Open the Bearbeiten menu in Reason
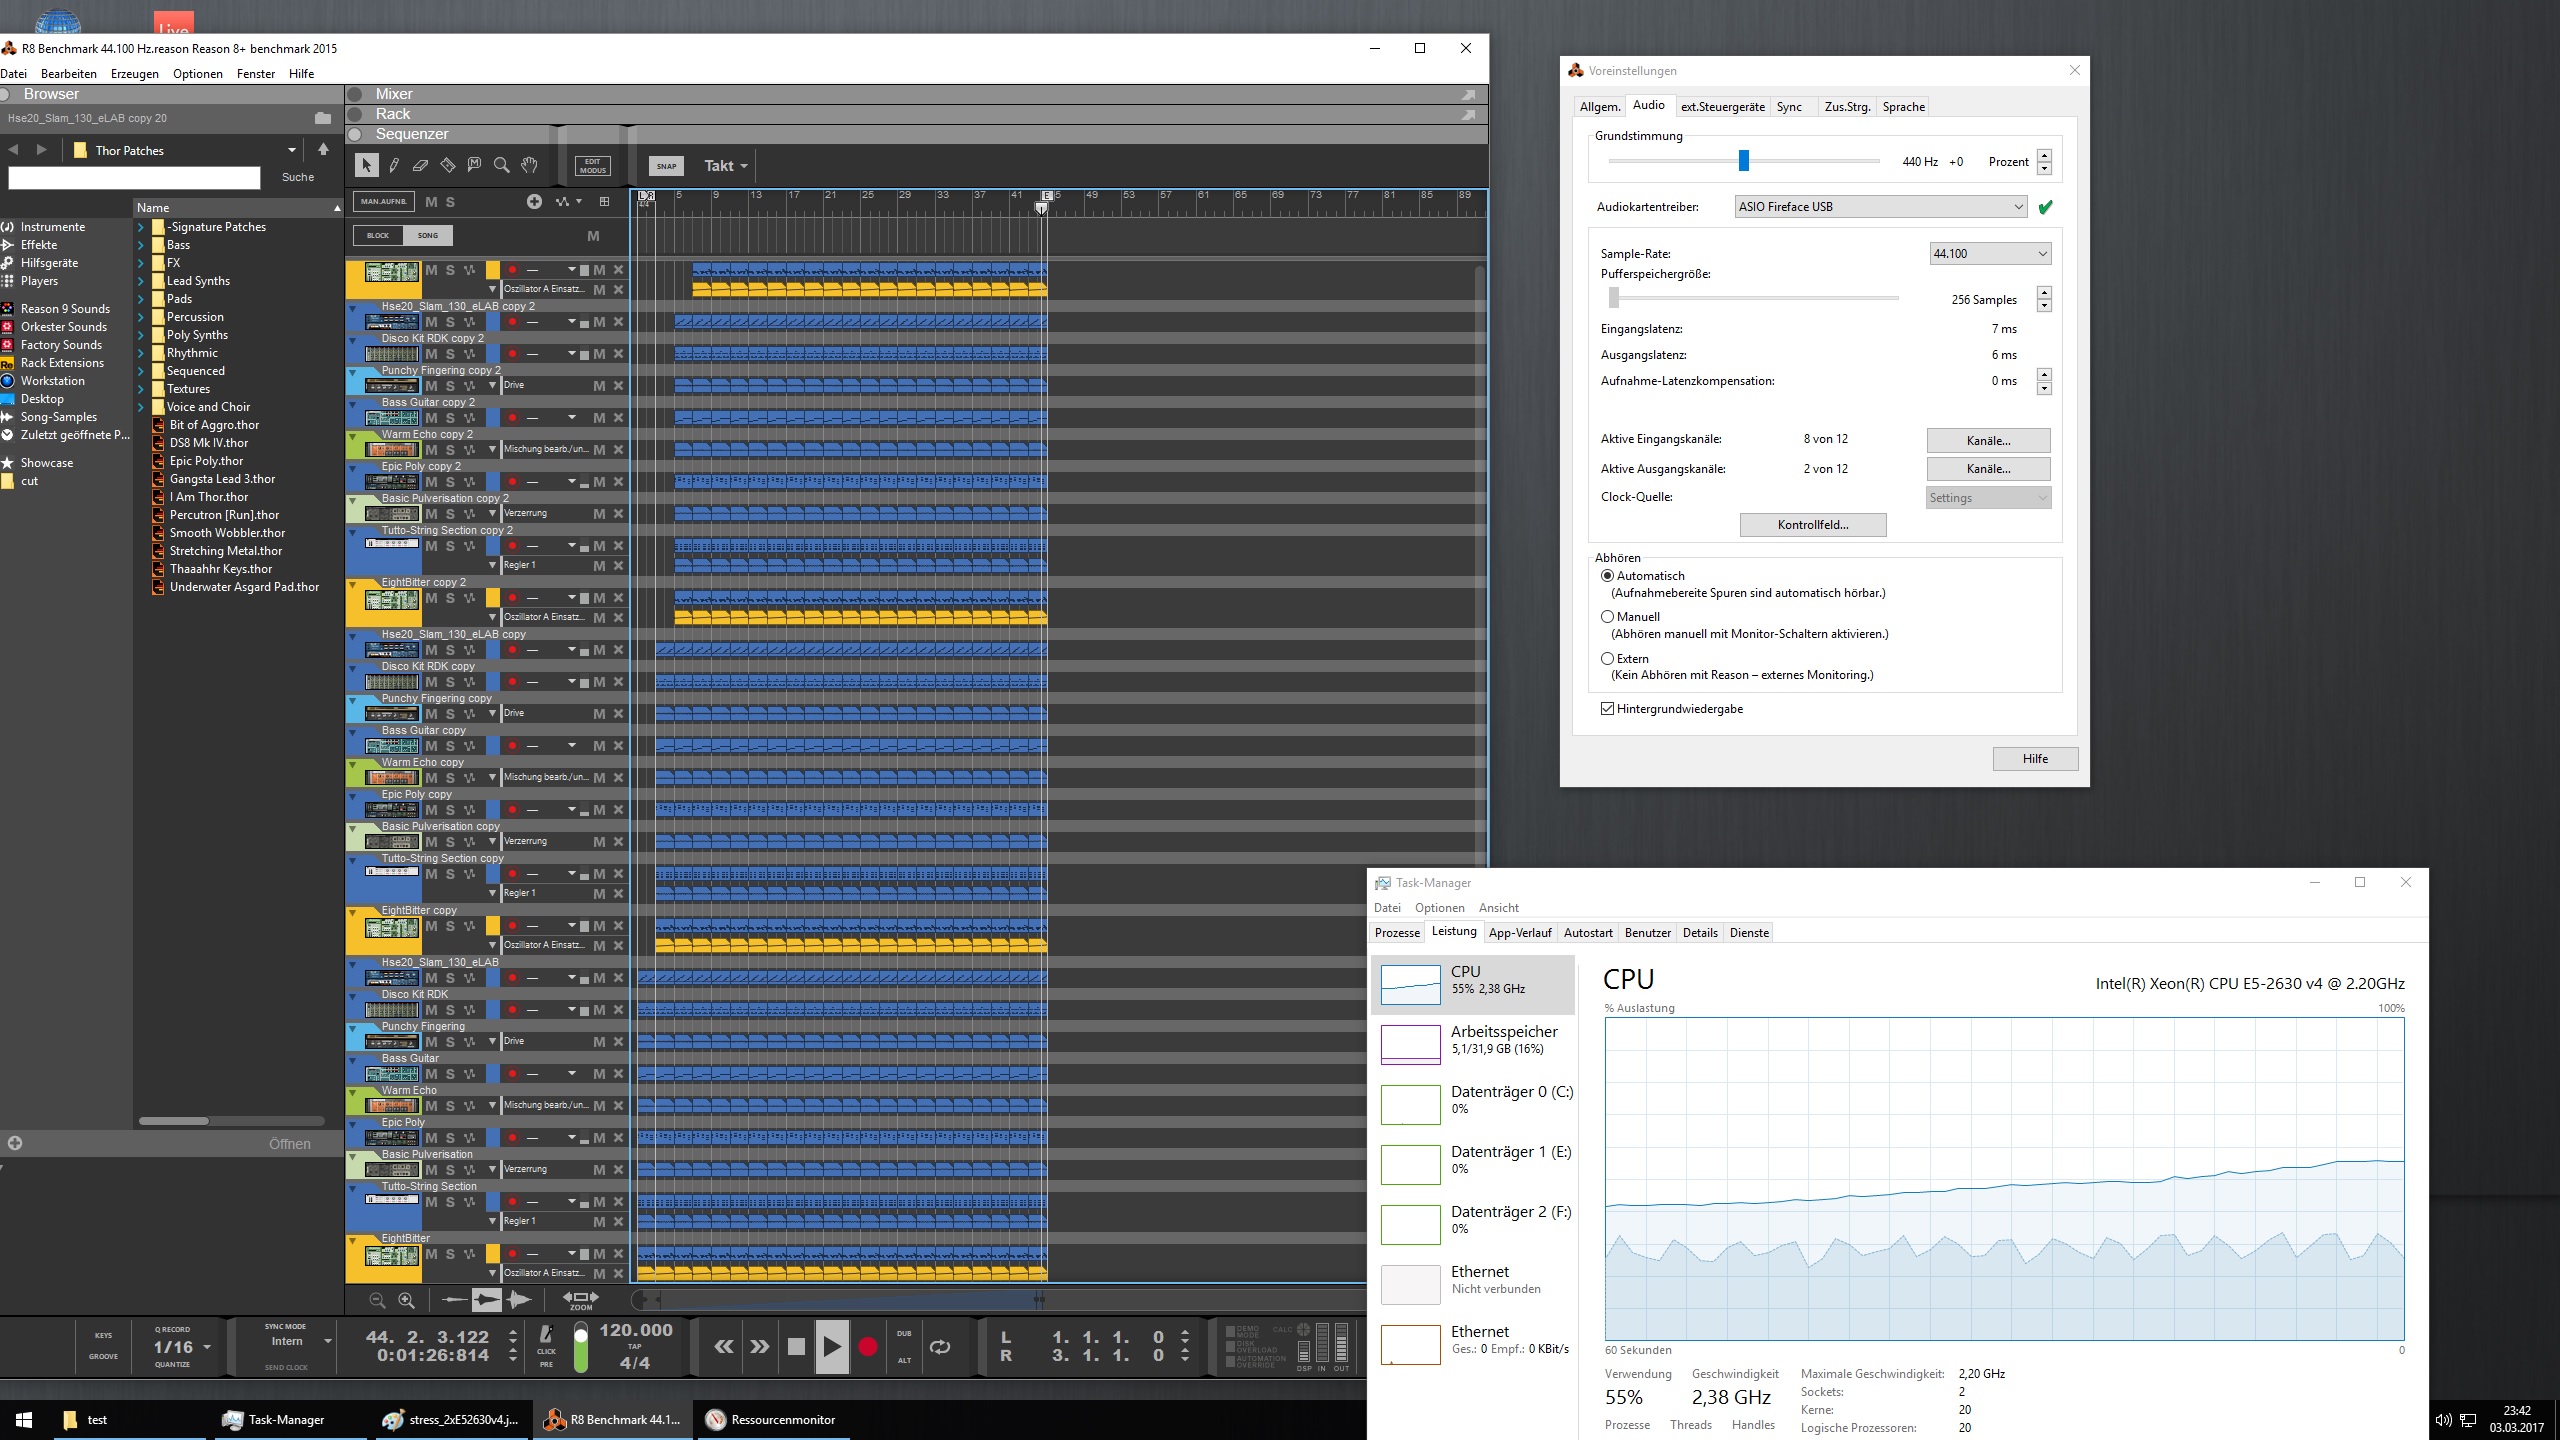Viewport: 2560px width, 1440px height. [69, 74]
